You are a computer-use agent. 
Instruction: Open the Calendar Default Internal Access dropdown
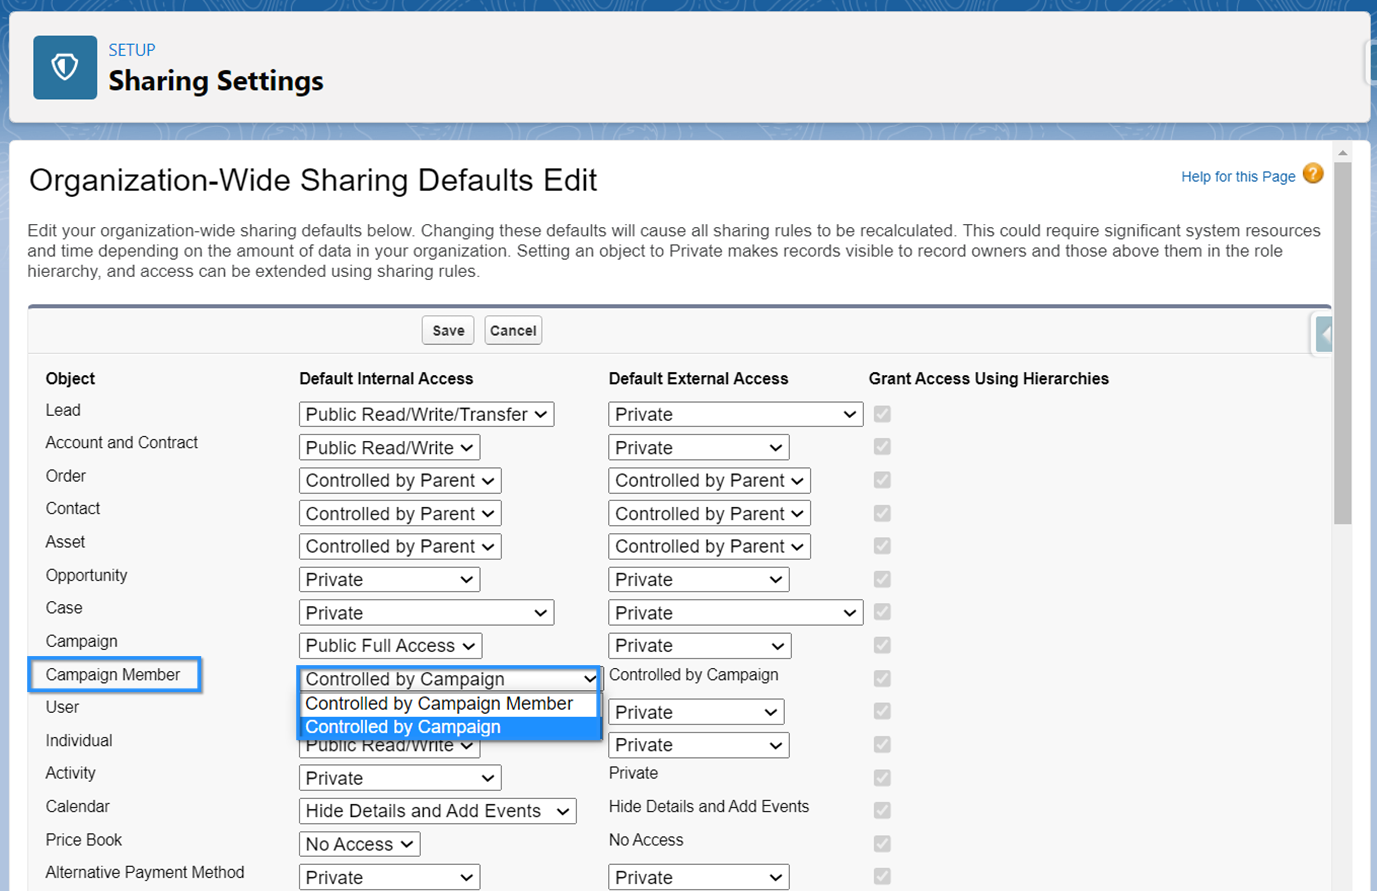point(437,811)
